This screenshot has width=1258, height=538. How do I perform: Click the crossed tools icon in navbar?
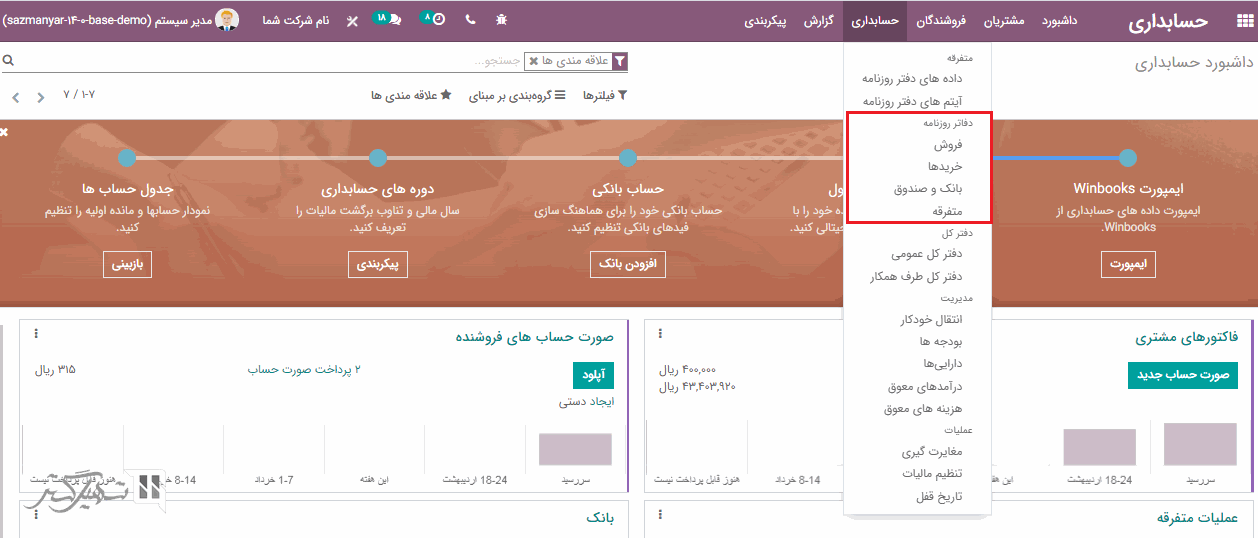(352, 21)
